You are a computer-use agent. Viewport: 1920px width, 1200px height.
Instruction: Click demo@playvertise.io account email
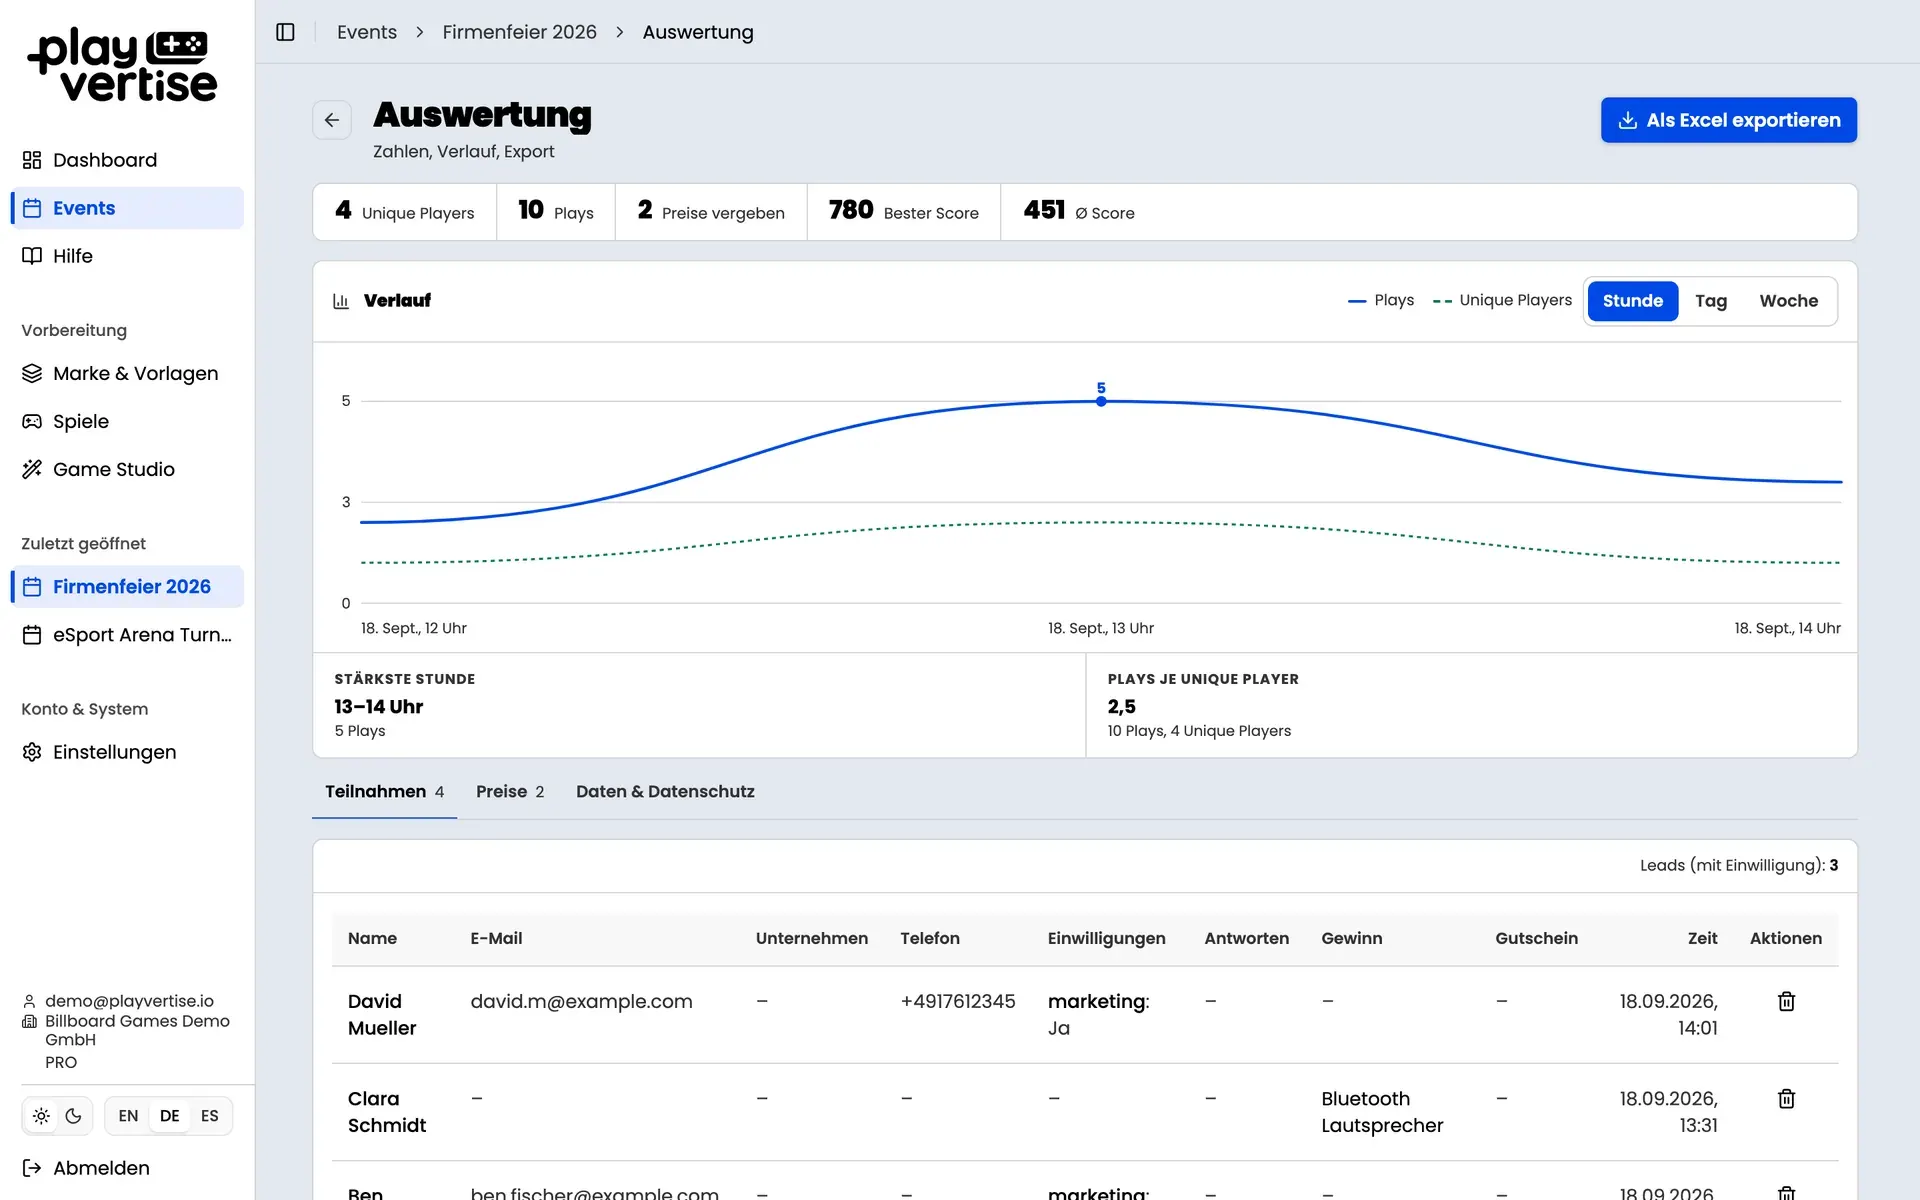point(129,1001)
